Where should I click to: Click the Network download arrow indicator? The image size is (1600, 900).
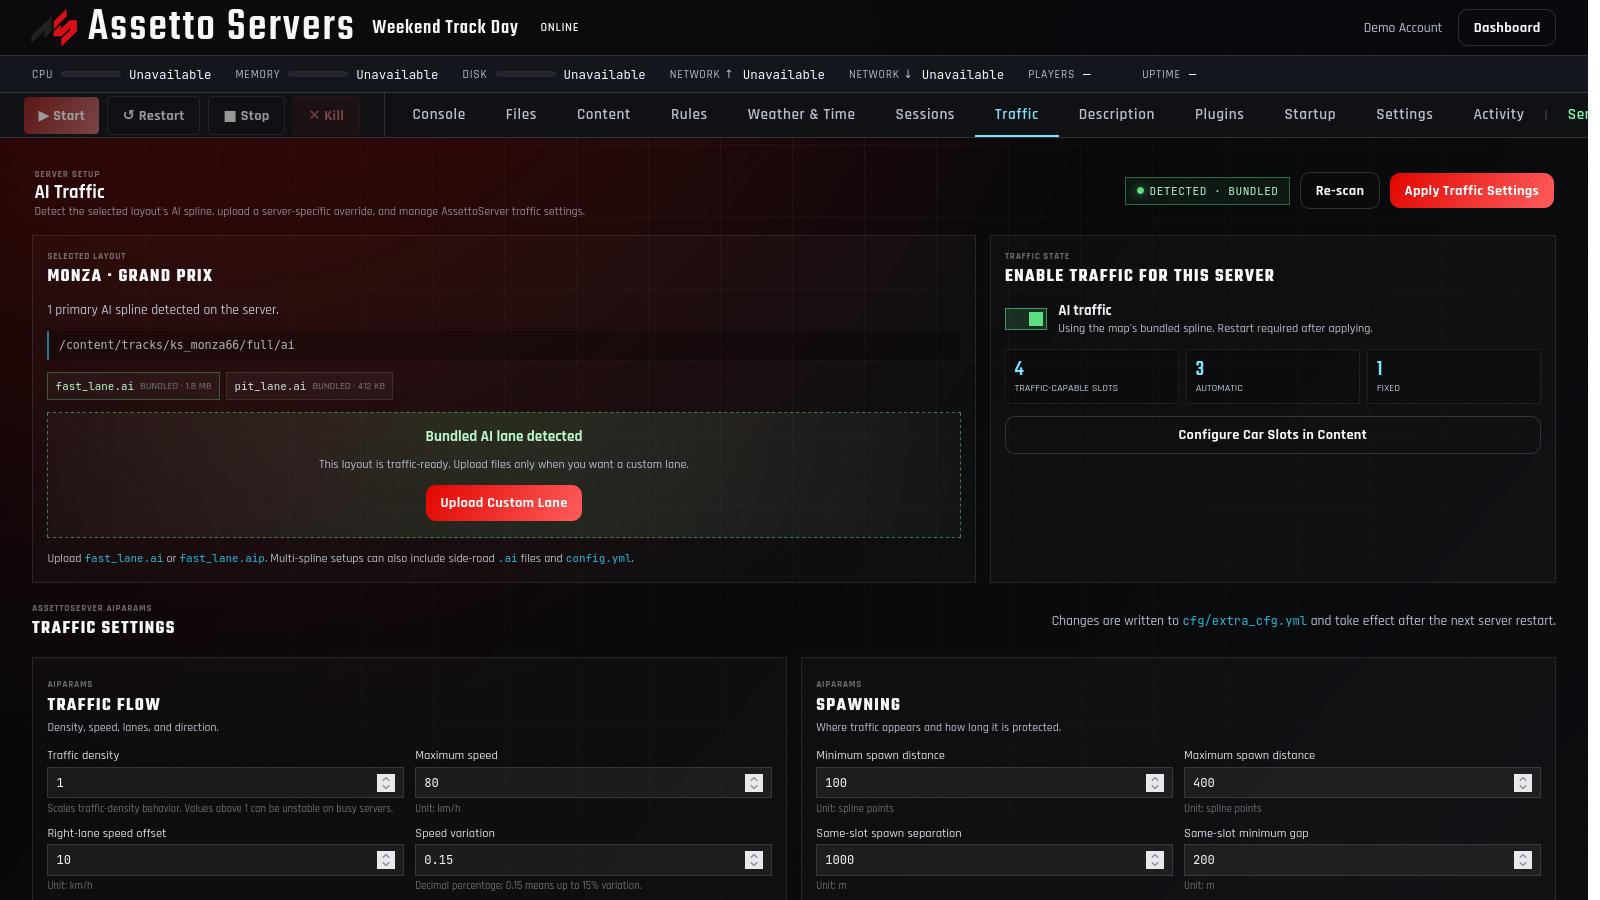click(x=908, y=74)
